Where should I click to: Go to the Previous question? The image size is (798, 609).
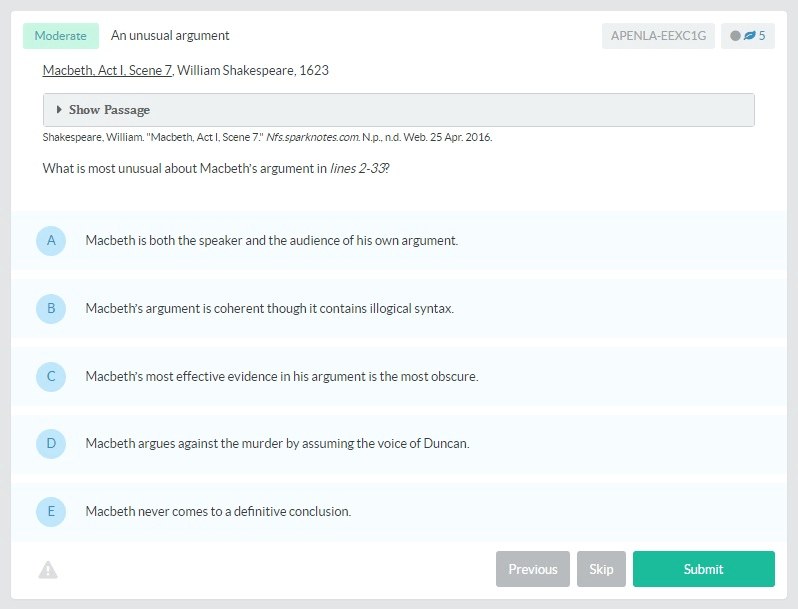[533, 569]
